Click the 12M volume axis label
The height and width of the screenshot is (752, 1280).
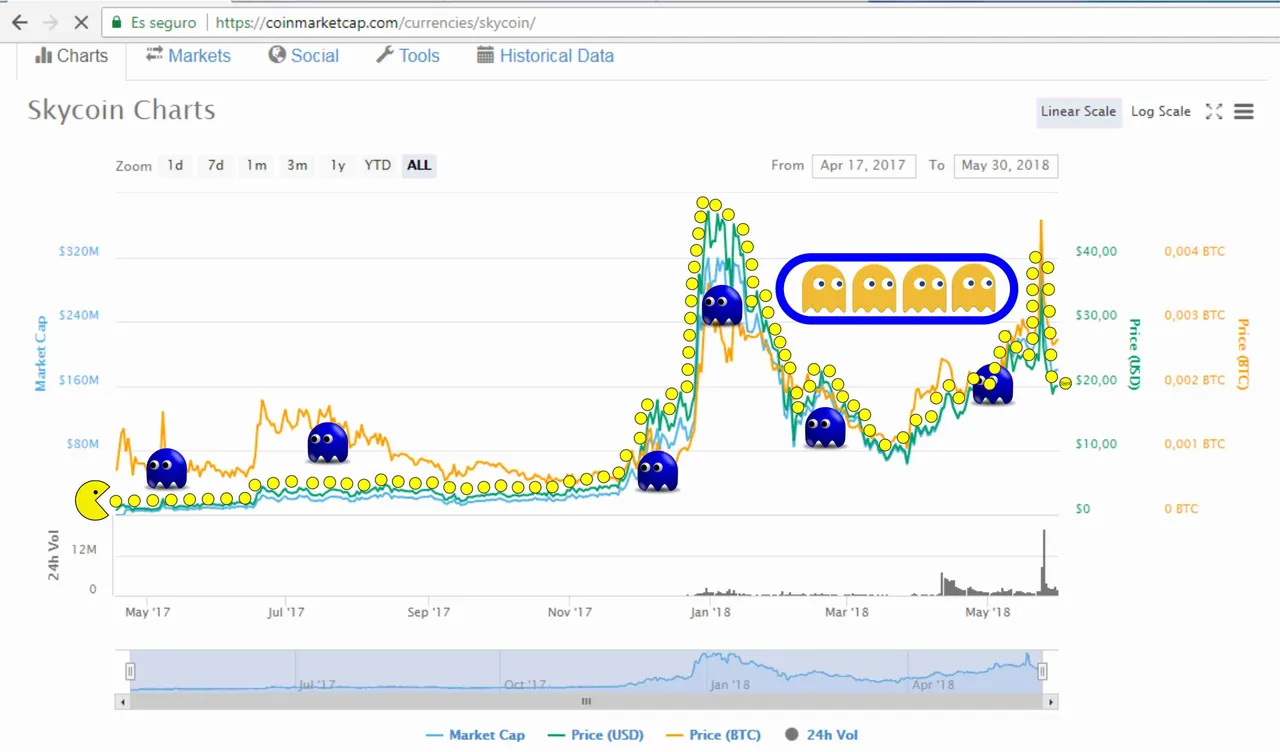85,550
